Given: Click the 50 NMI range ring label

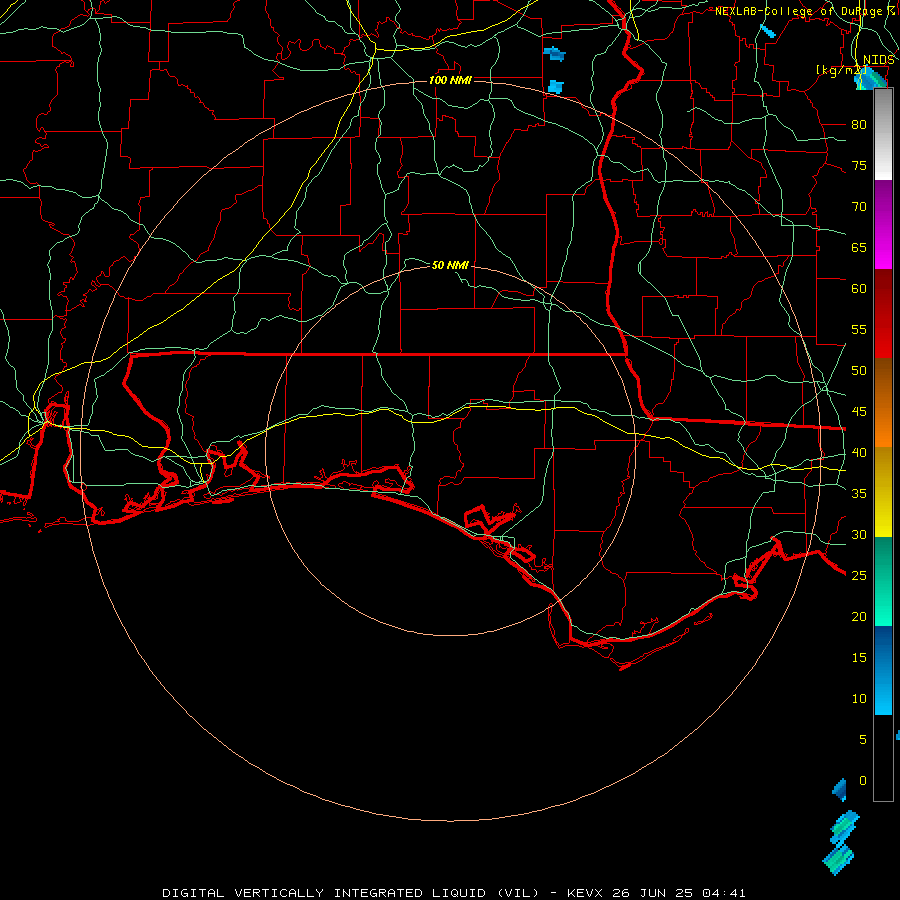Looking at the screenshot, I should pos(450,265).
